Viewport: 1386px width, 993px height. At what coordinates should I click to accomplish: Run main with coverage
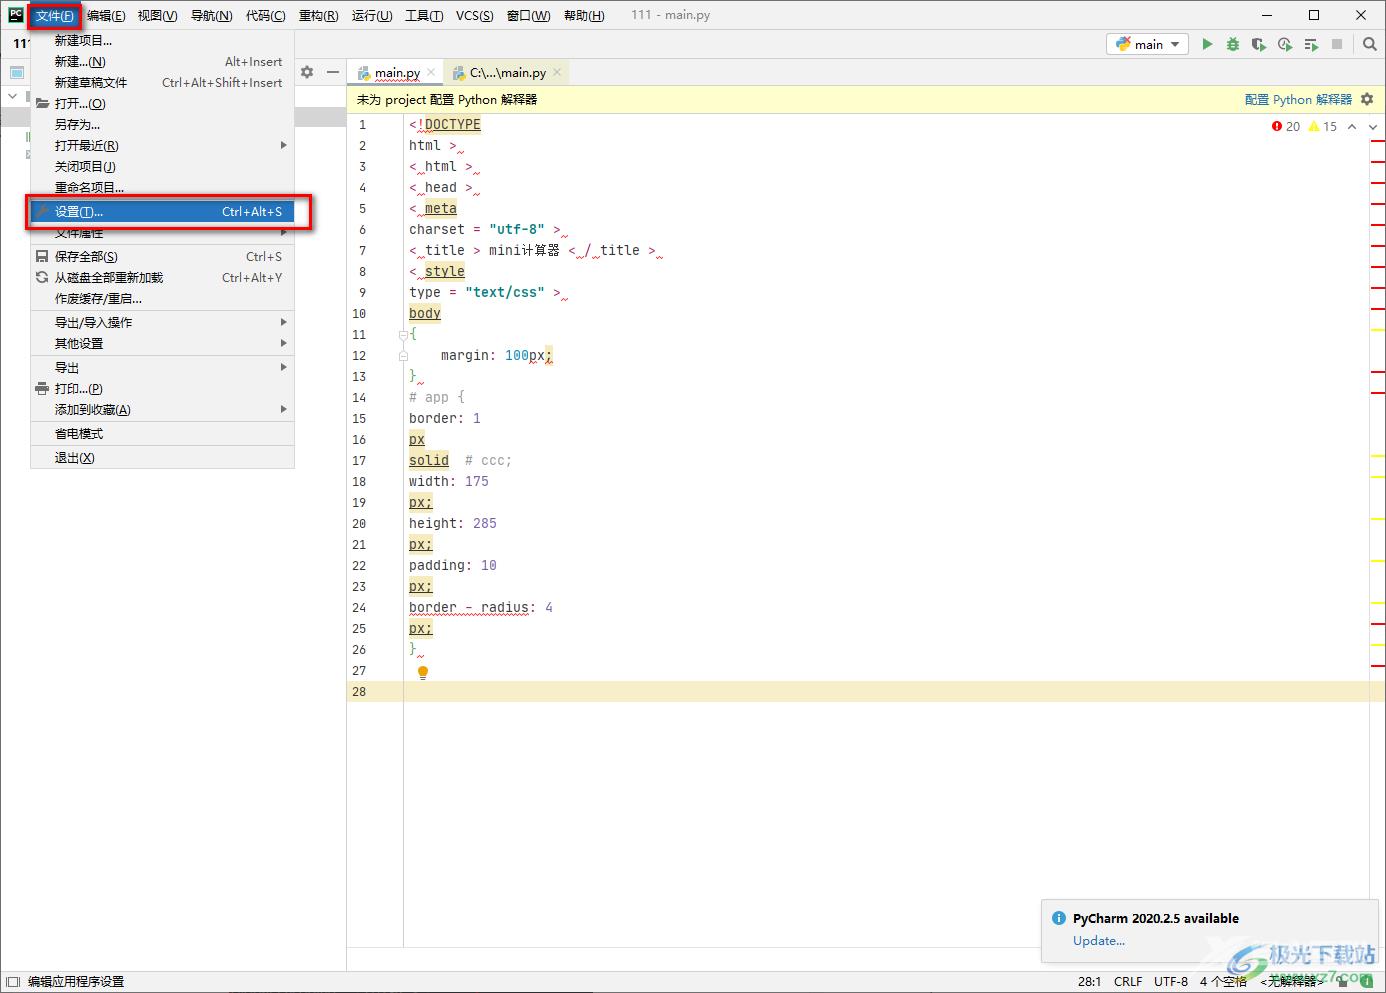point(1259,44)
